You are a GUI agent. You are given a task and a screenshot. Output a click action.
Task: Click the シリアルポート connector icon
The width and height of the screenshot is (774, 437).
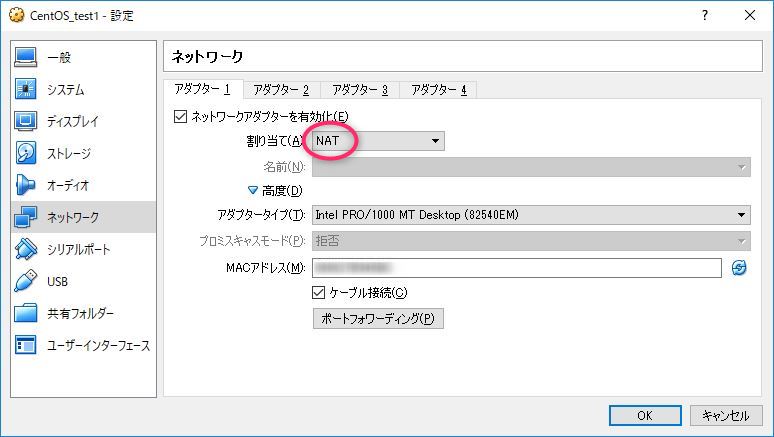pos(25,249)
